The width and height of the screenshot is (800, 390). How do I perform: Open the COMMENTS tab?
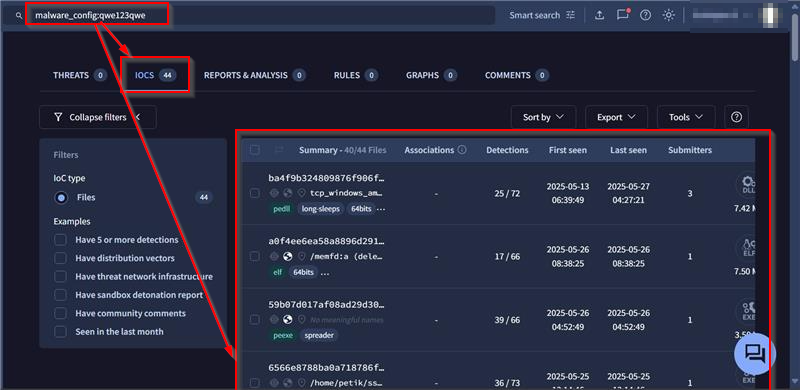[x=516, y=75]
